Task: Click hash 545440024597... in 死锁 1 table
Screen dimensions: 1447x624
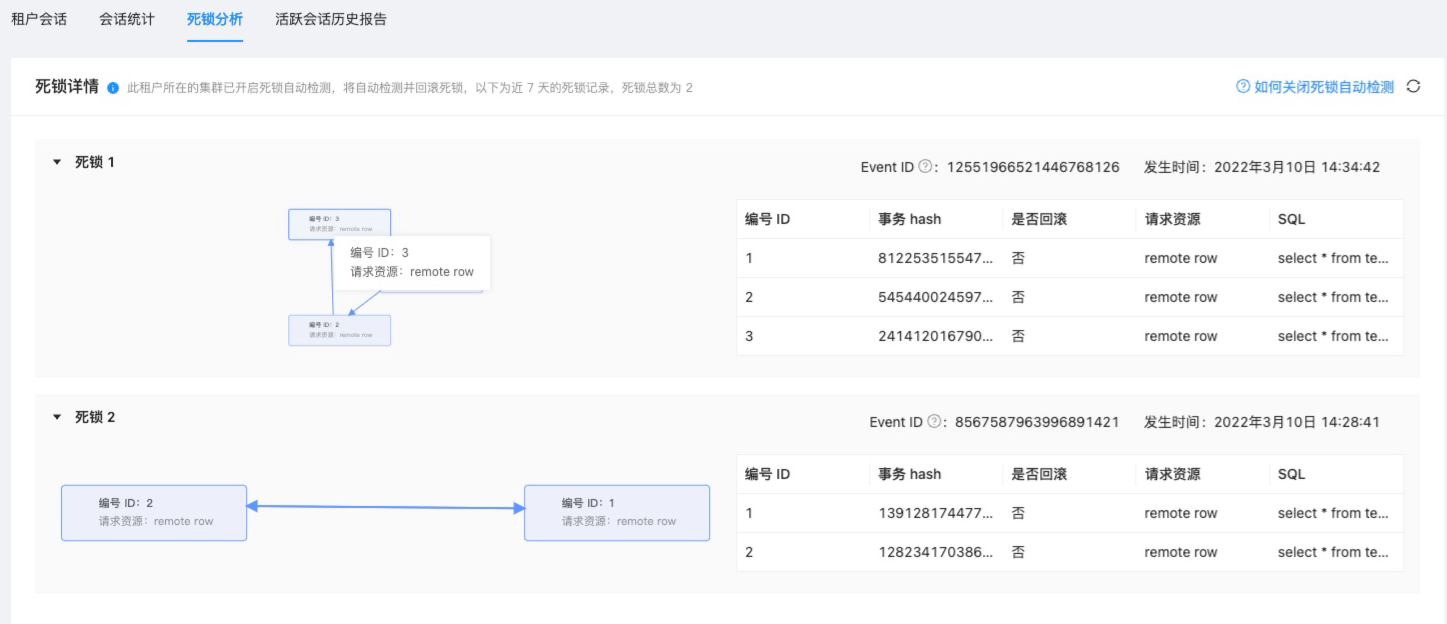Action: pyautogui.click(x=936, y=297)
